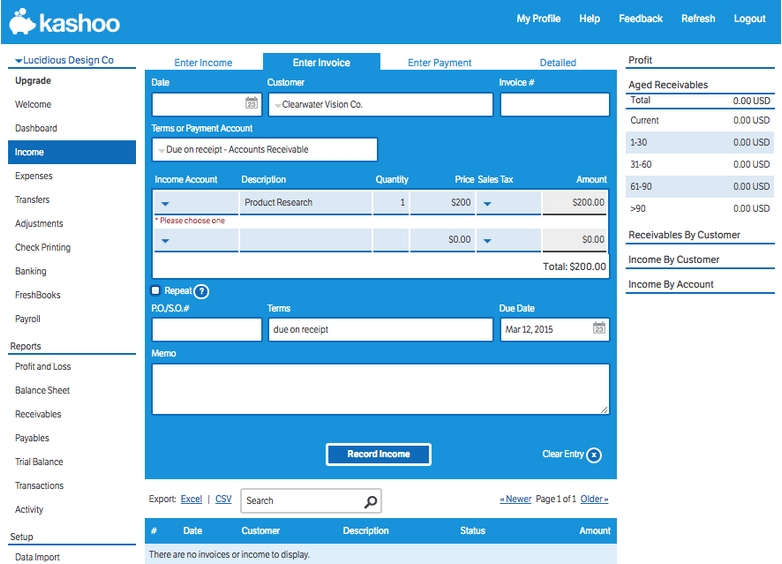Click Refresh in the header

click(x=698, y=19)
